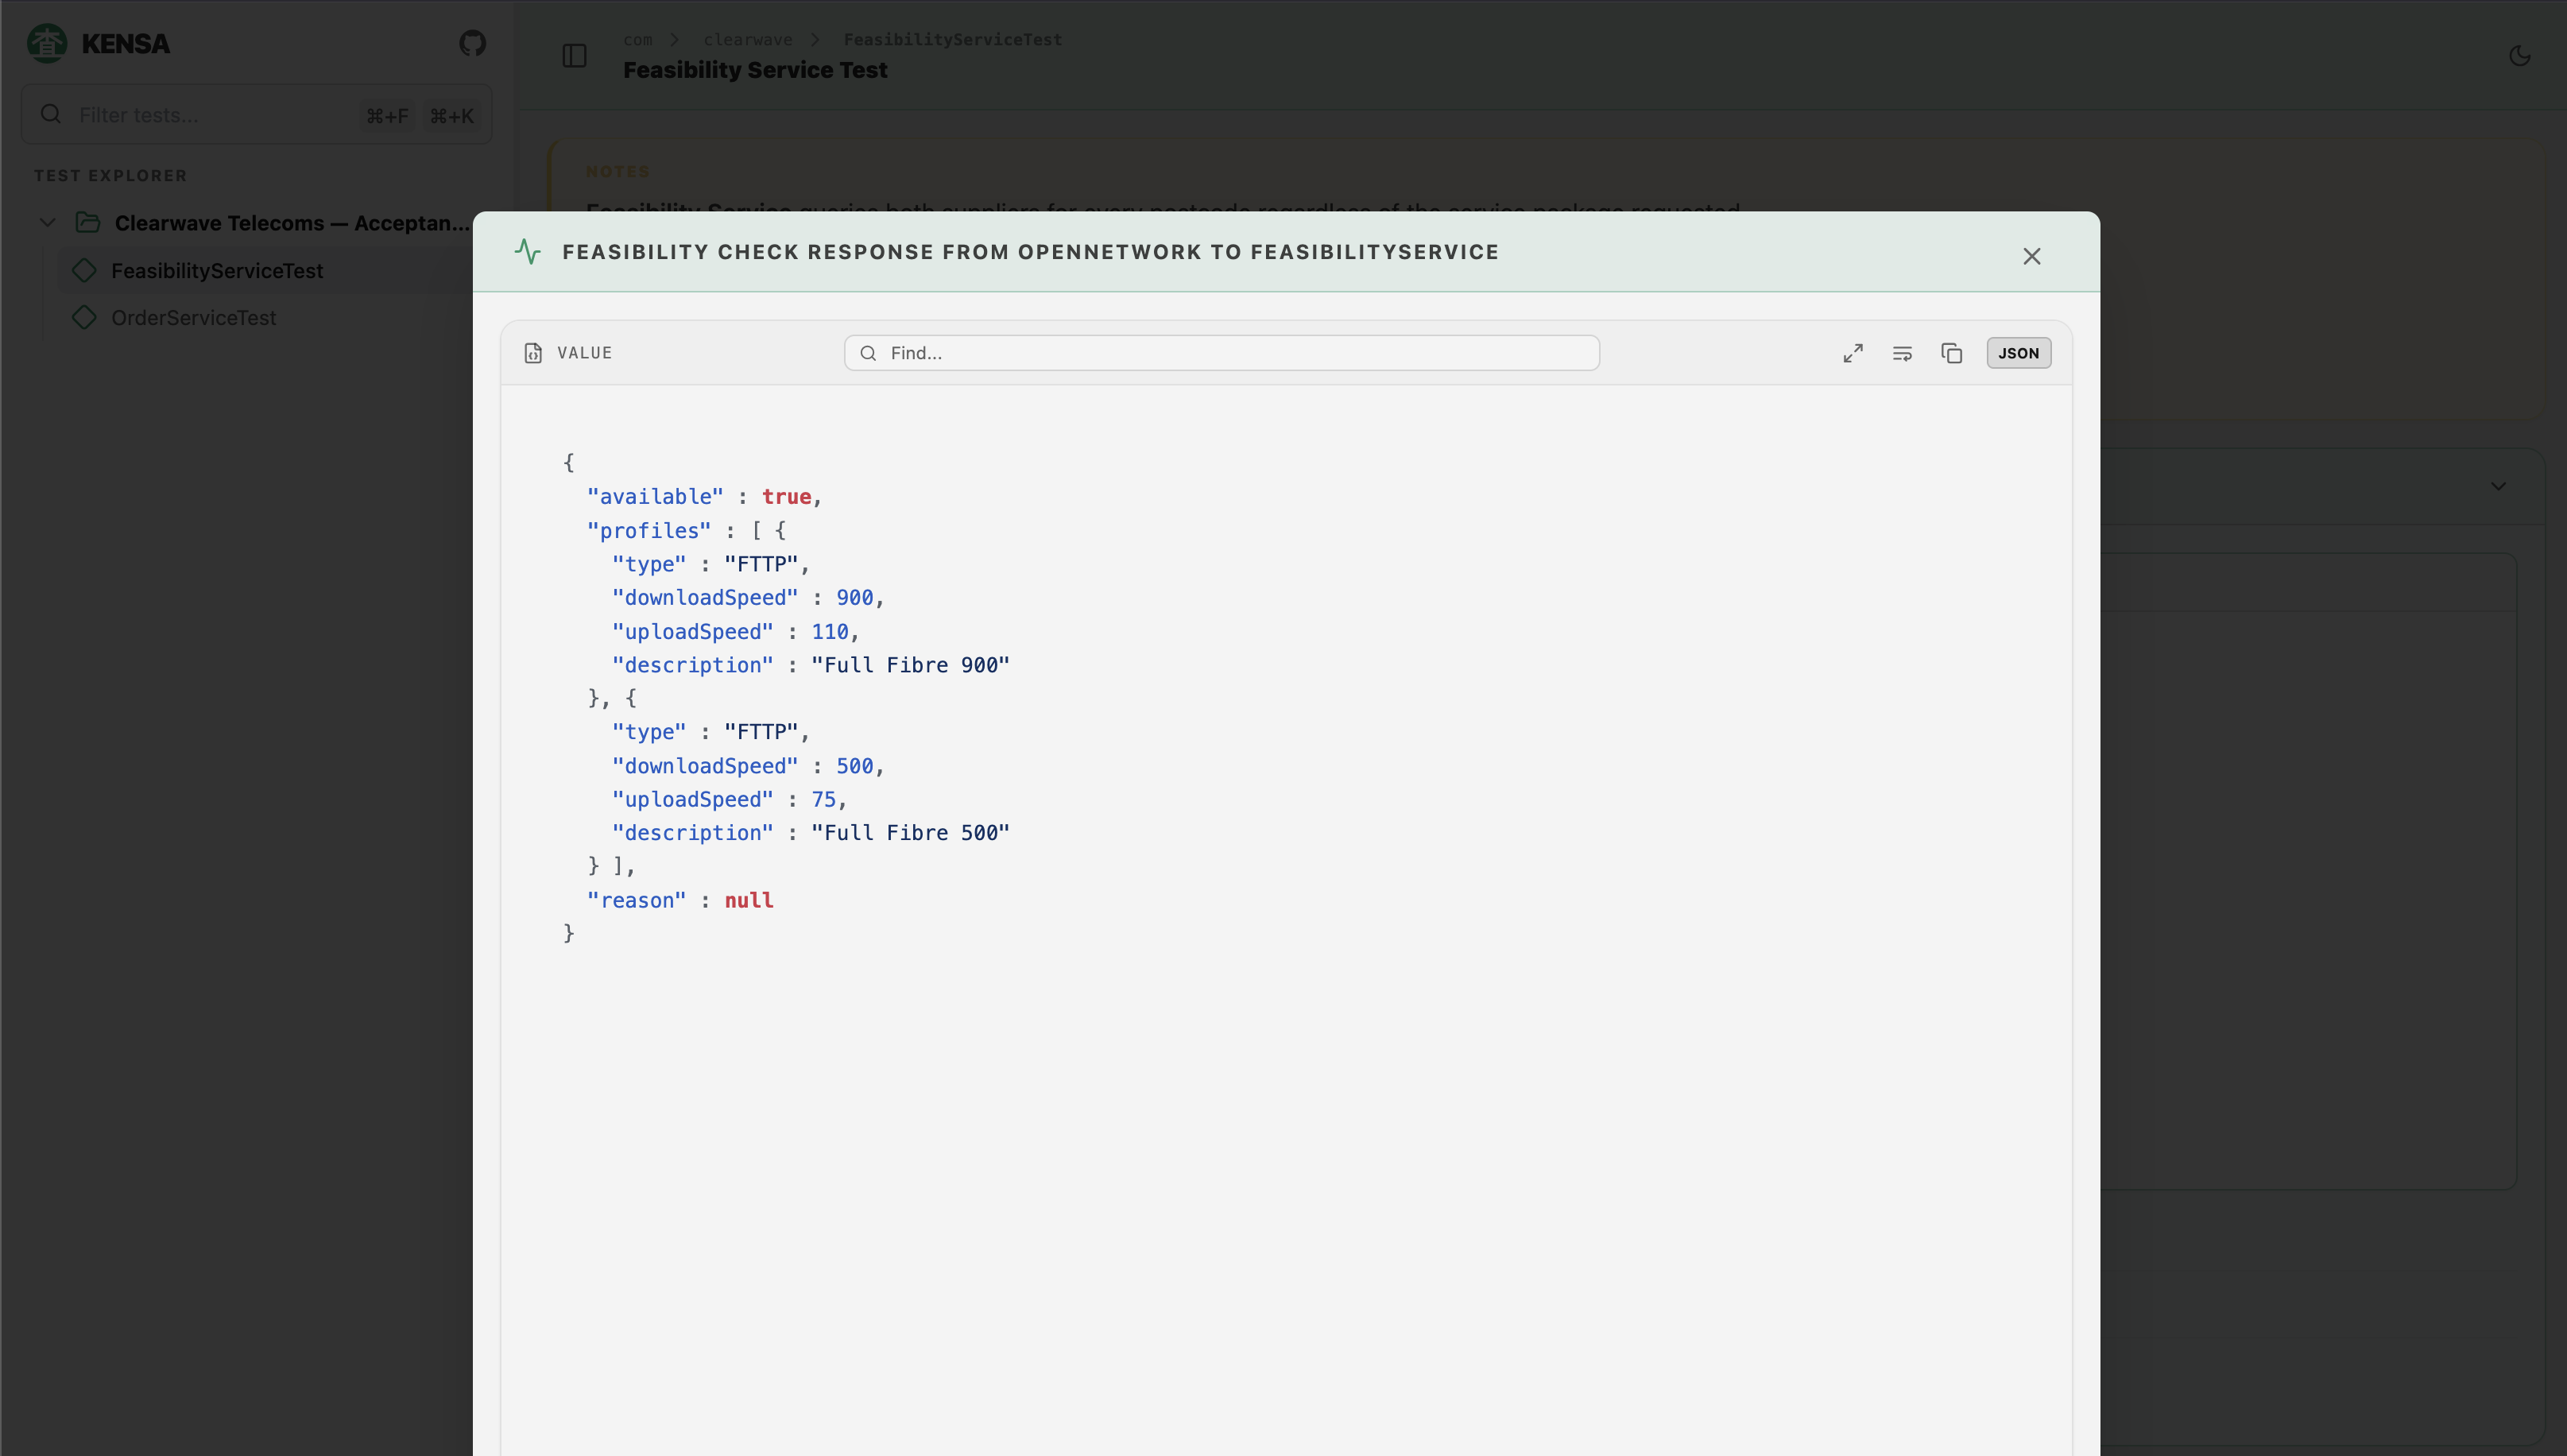Open the Clearwave Telecoms folder icon
The image size is (2567, 1456).
click(88, 222)
